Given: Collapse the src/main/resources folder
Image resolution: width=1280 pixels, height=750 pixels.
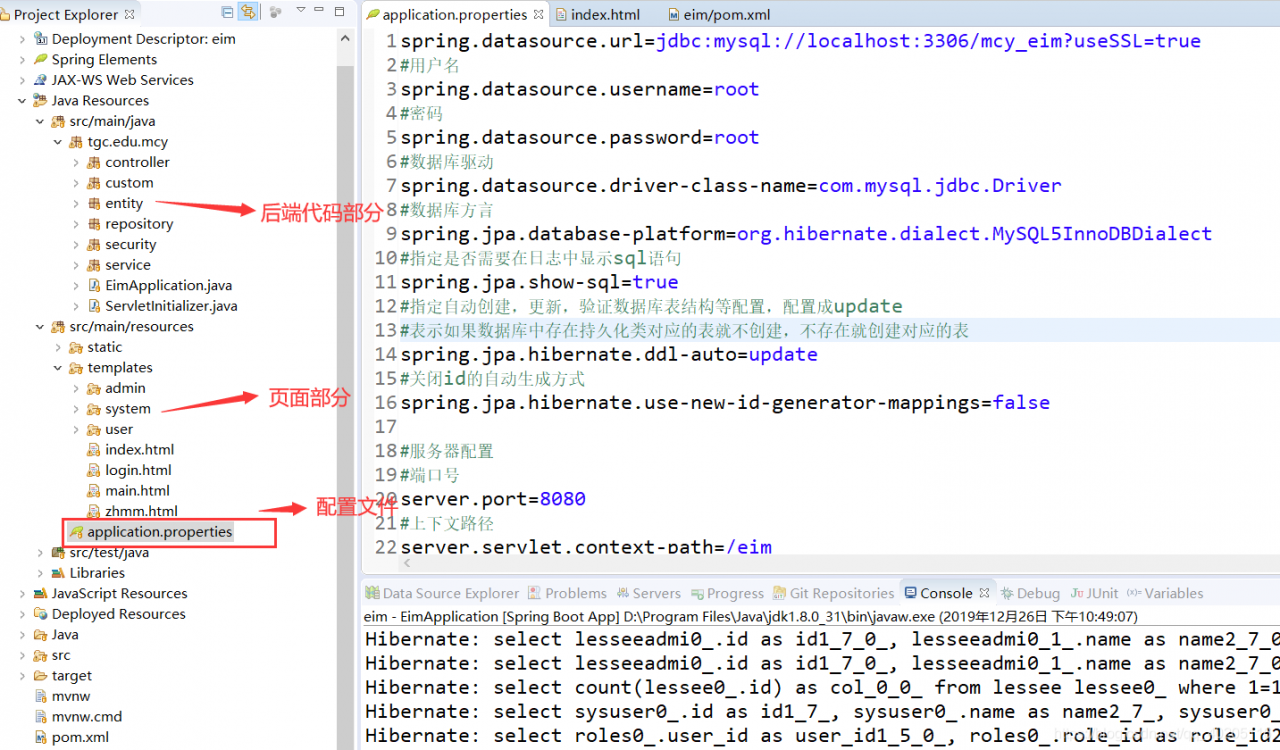Looking at the screenshot, I should pos(40,327).
